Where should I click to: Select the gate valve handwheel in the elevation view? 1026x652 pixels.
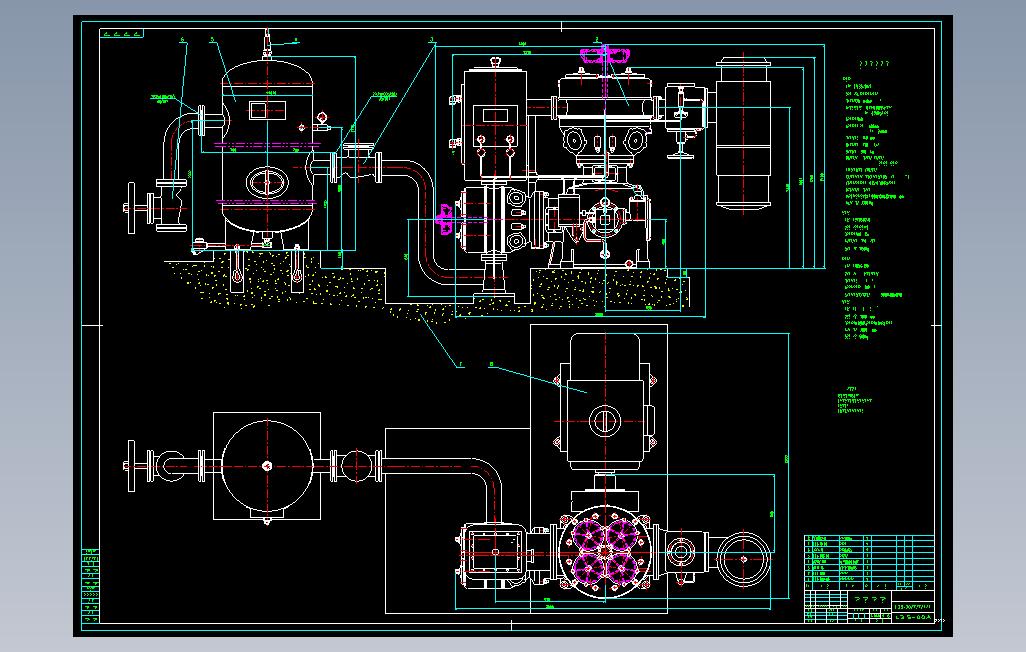point(132,208)
